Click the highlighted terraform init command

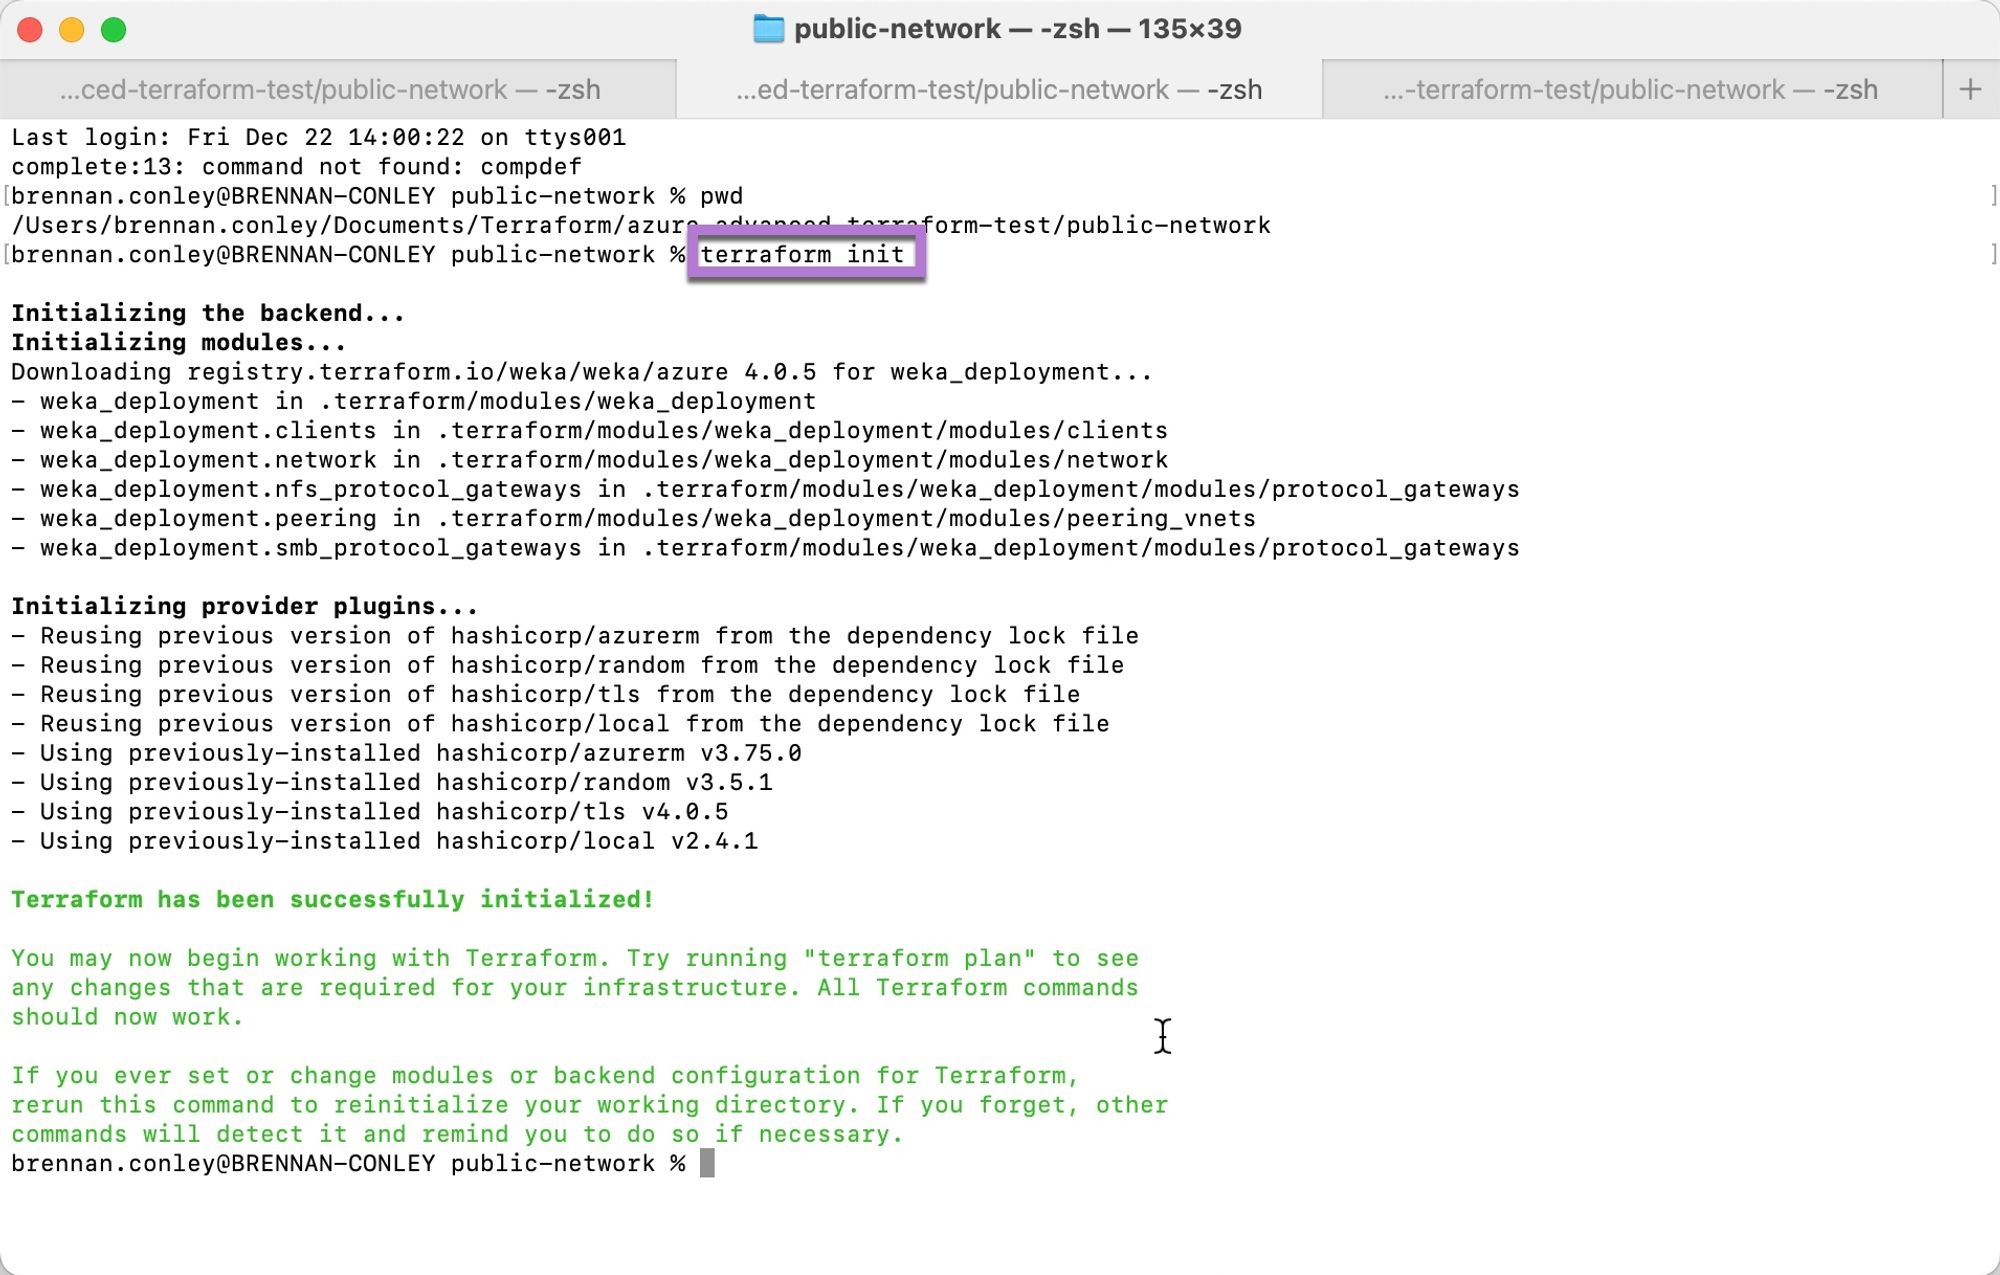click(x=802, y=254)
